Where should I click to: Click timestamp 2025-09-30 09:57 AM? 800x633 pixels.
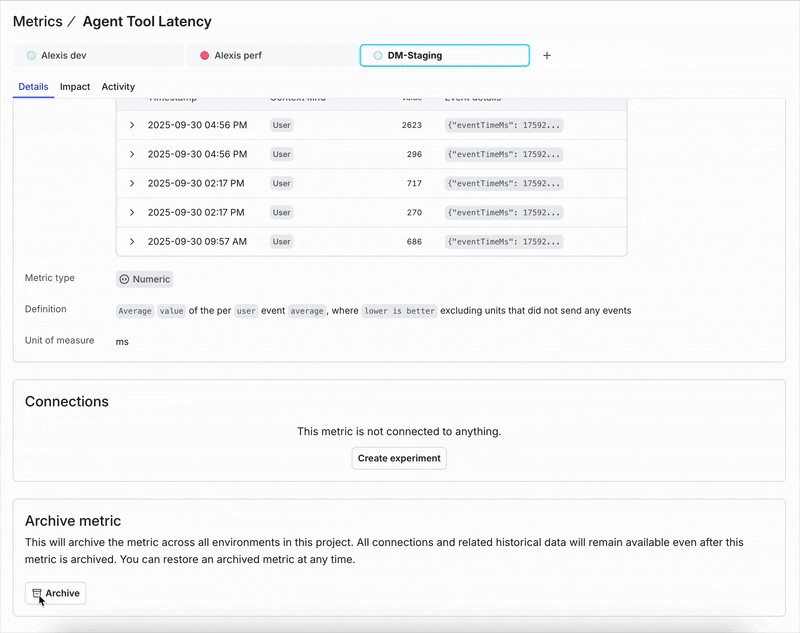point(197,241)
